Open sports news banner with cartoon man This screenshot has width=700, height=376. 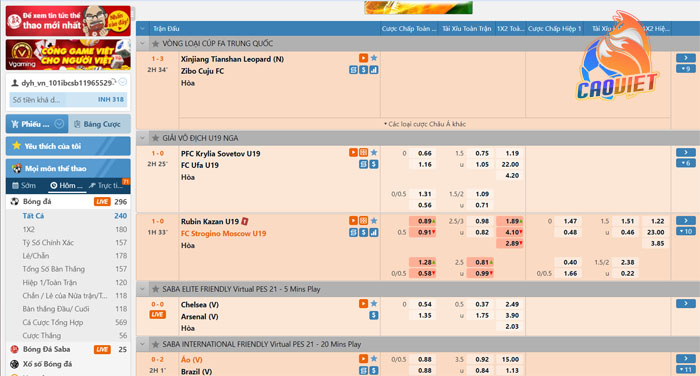click(68, 21)
